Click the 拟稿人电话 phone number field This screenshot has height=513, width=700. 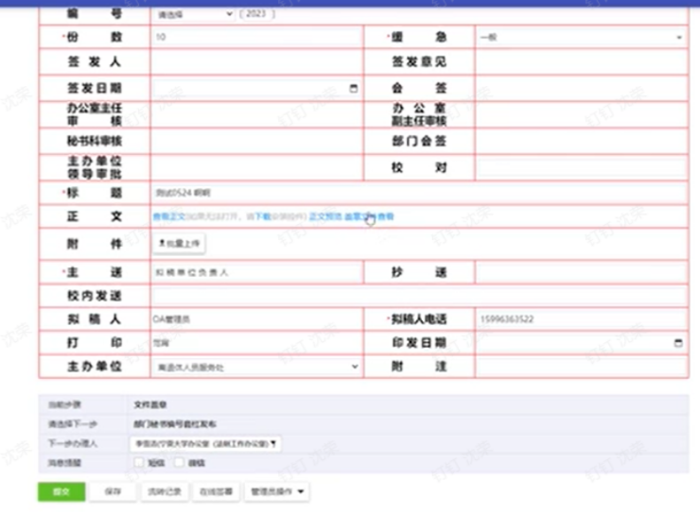tap(580, 319)
